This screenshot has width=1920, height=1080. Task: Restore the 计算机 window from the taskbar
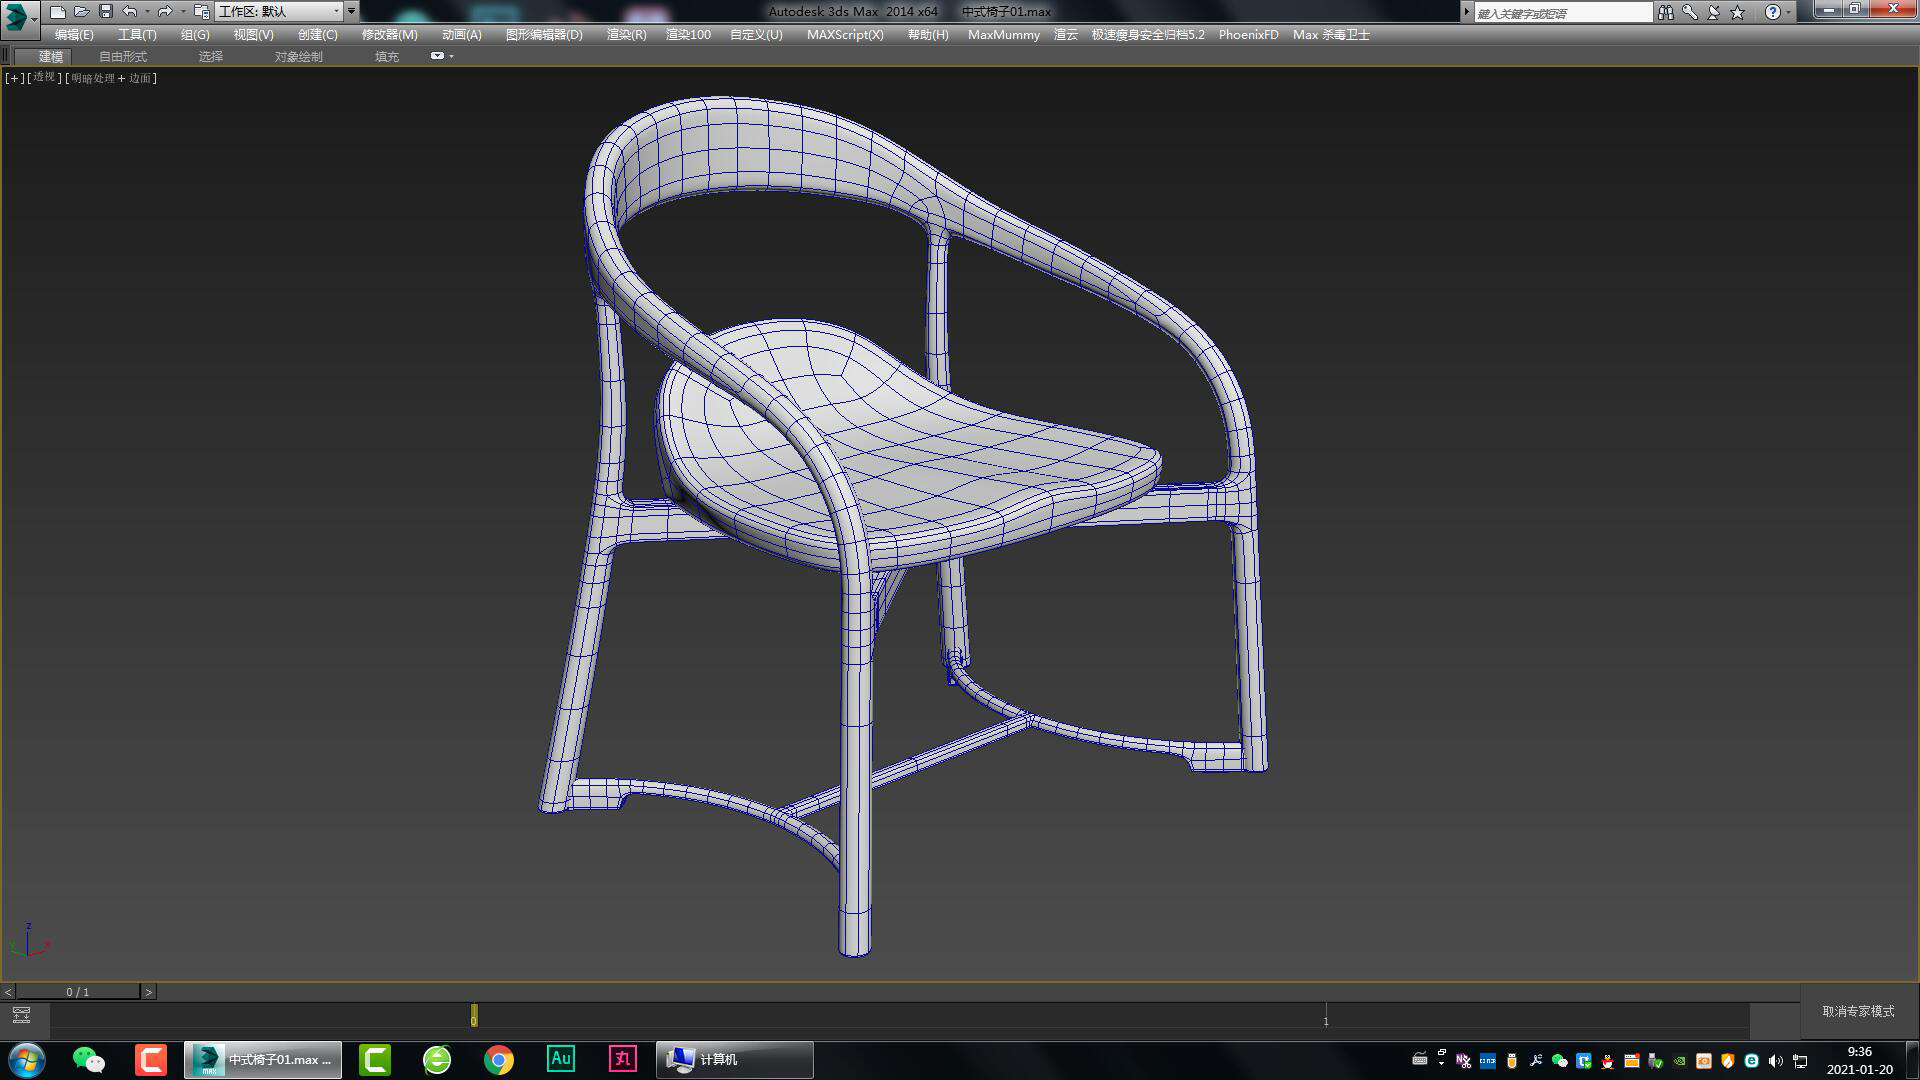pos(733,1059)
